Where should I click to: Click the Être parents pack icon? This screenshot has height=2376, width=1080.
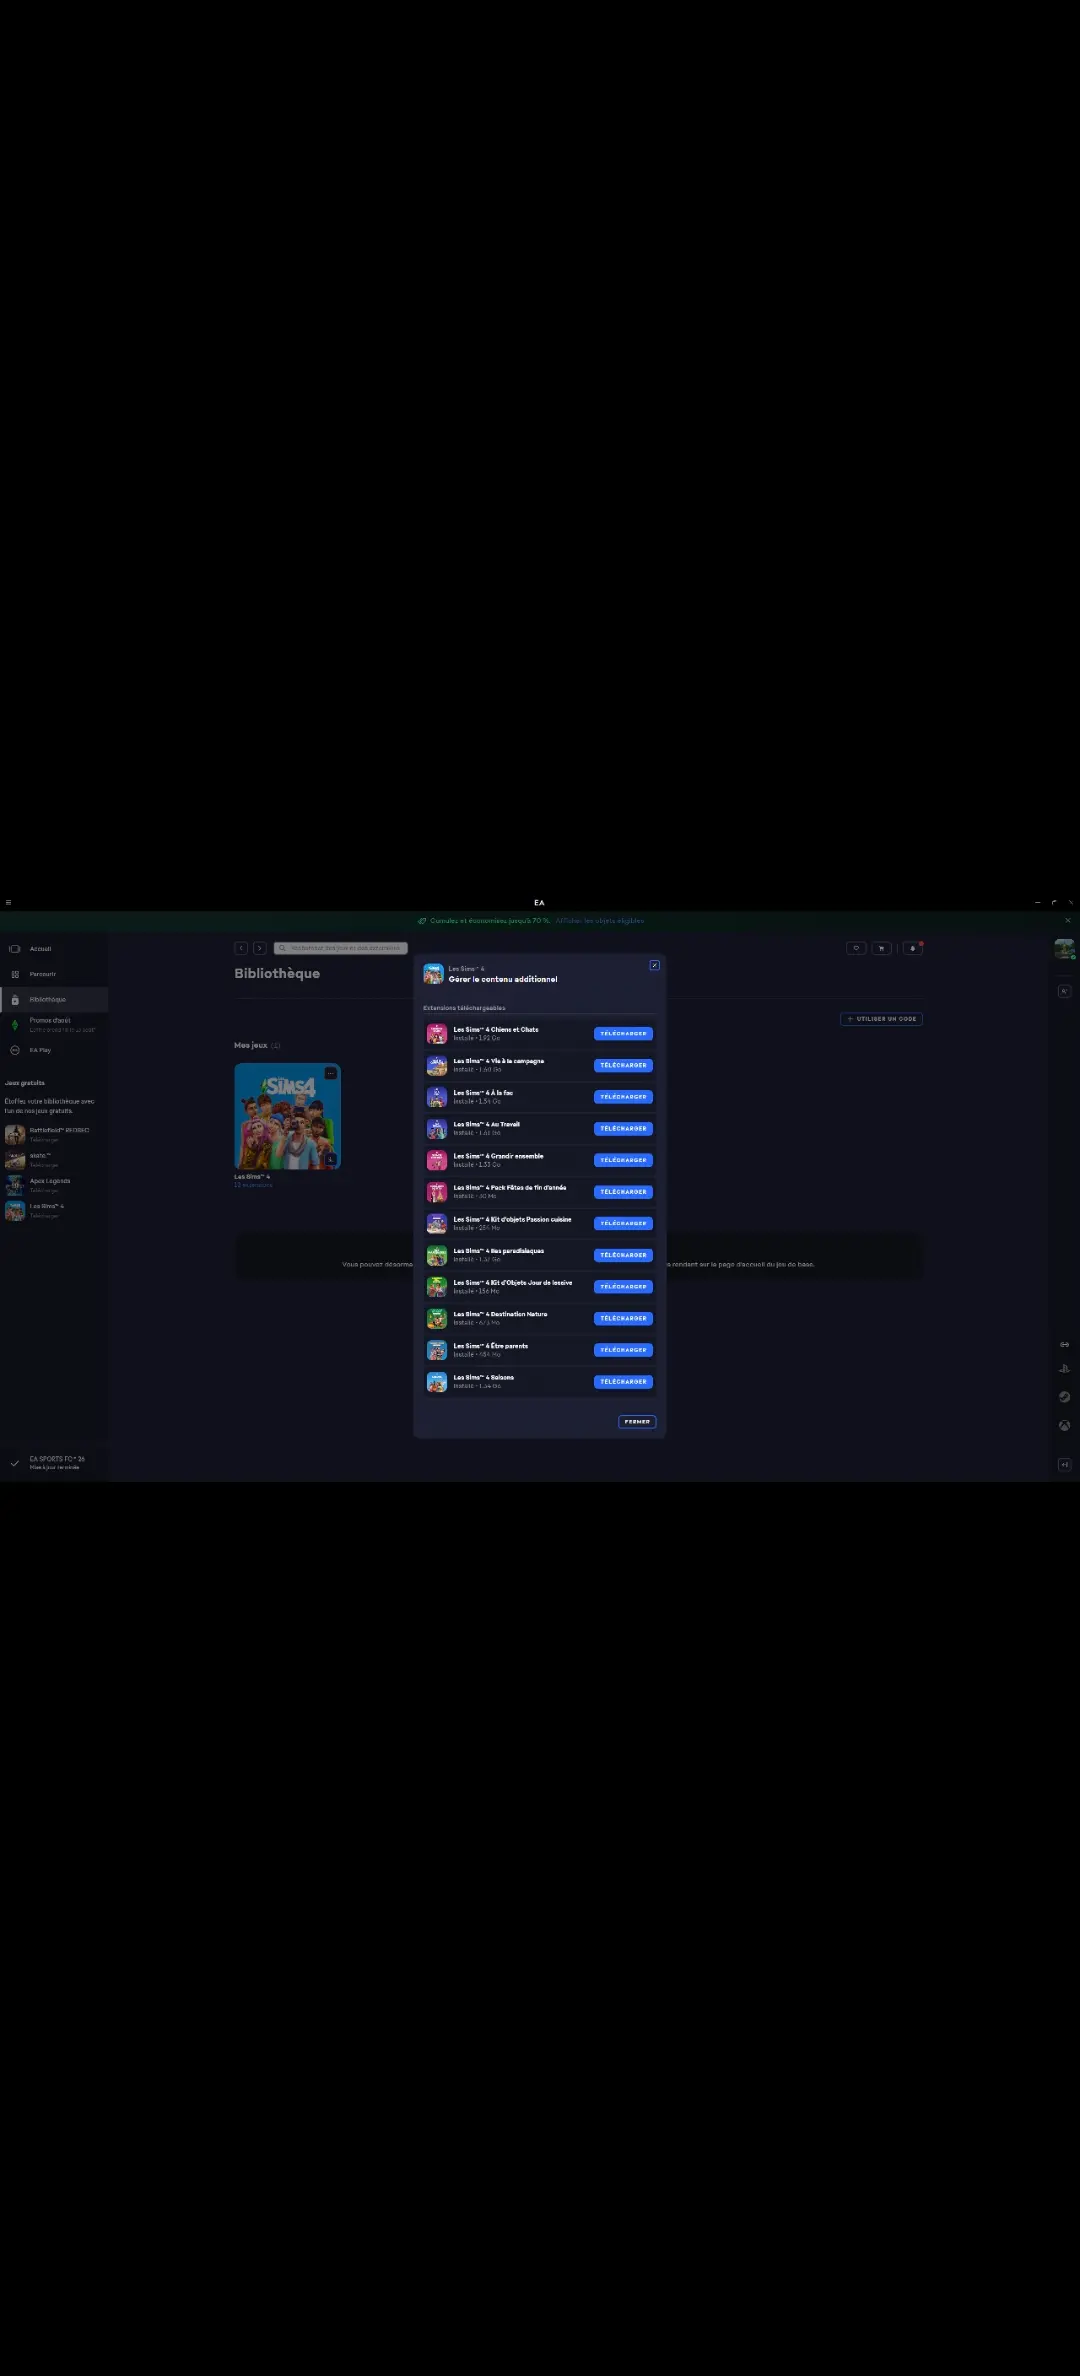click(x=437, y=1350)
